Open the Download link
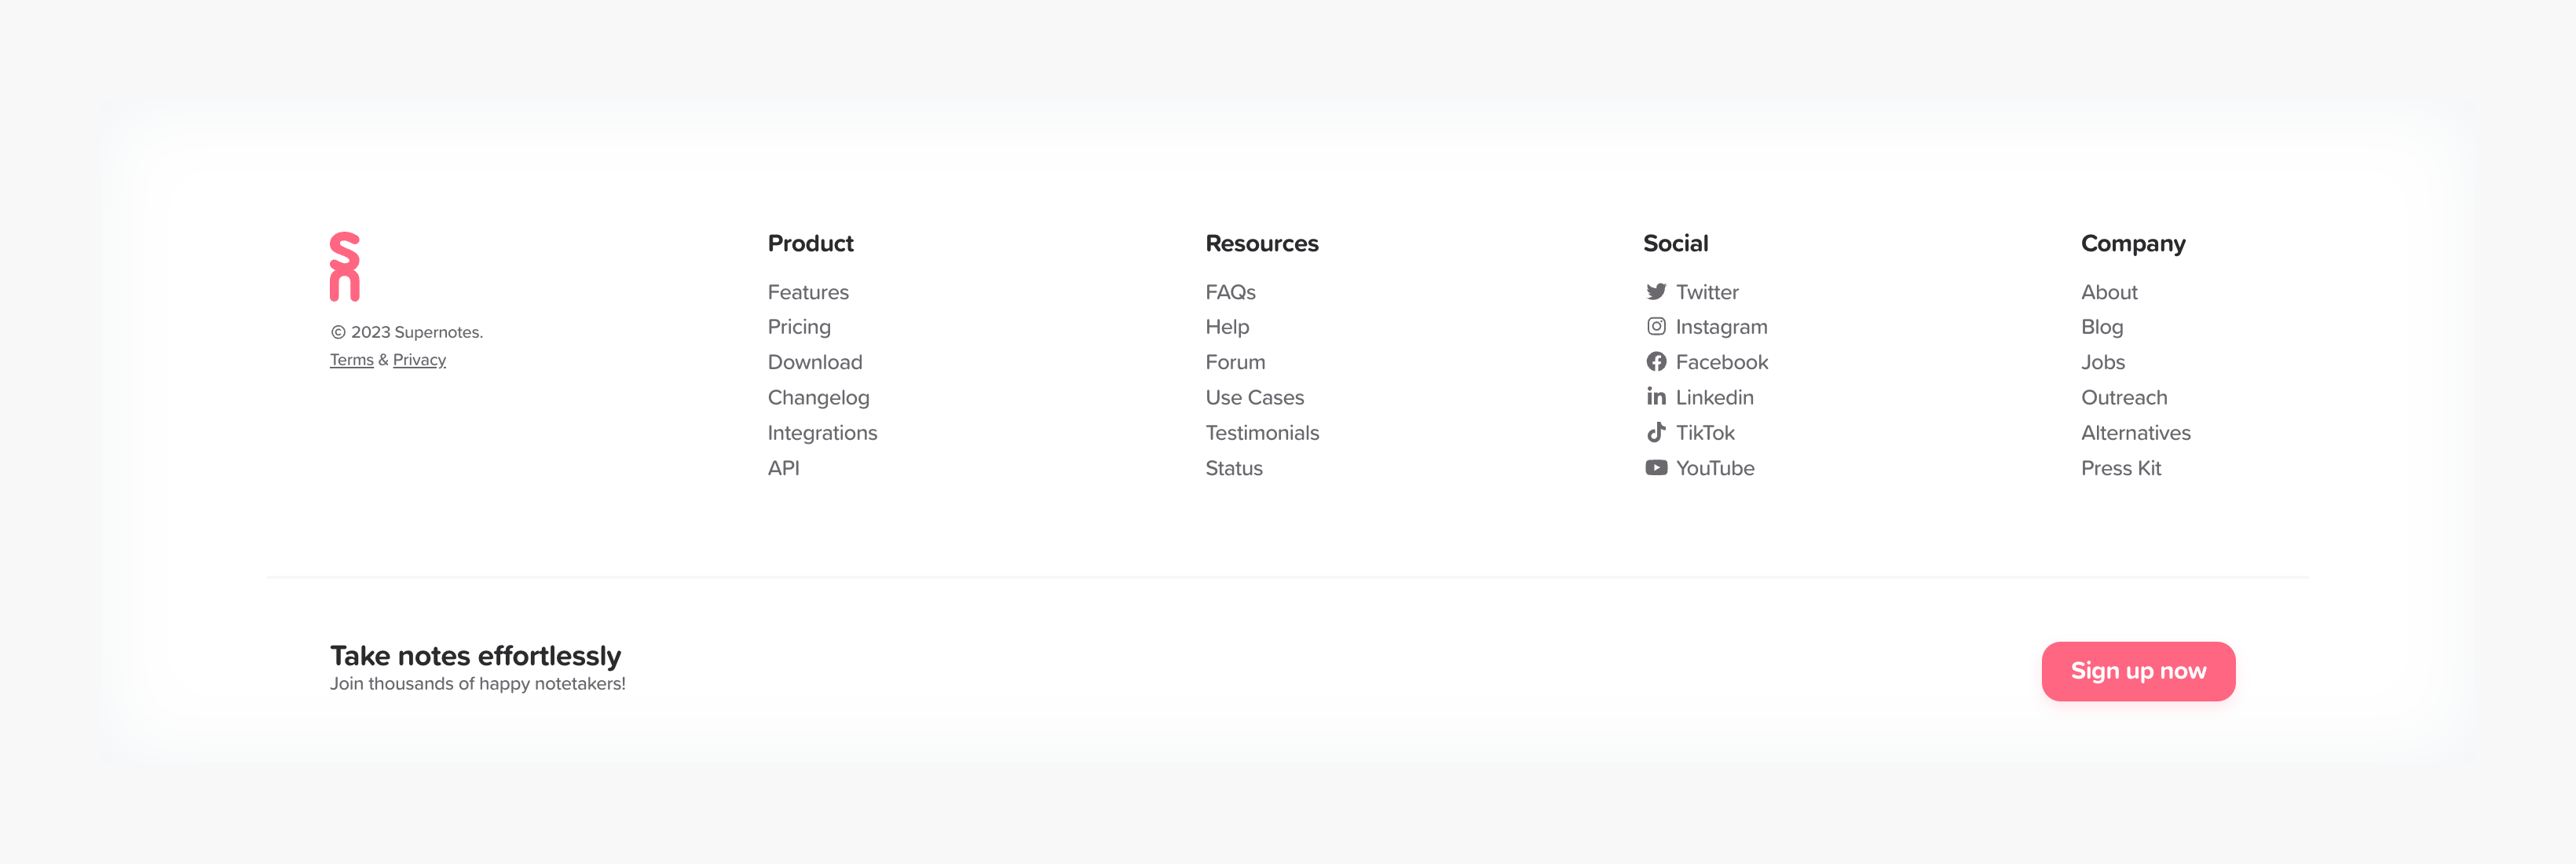 coord(814,362)
